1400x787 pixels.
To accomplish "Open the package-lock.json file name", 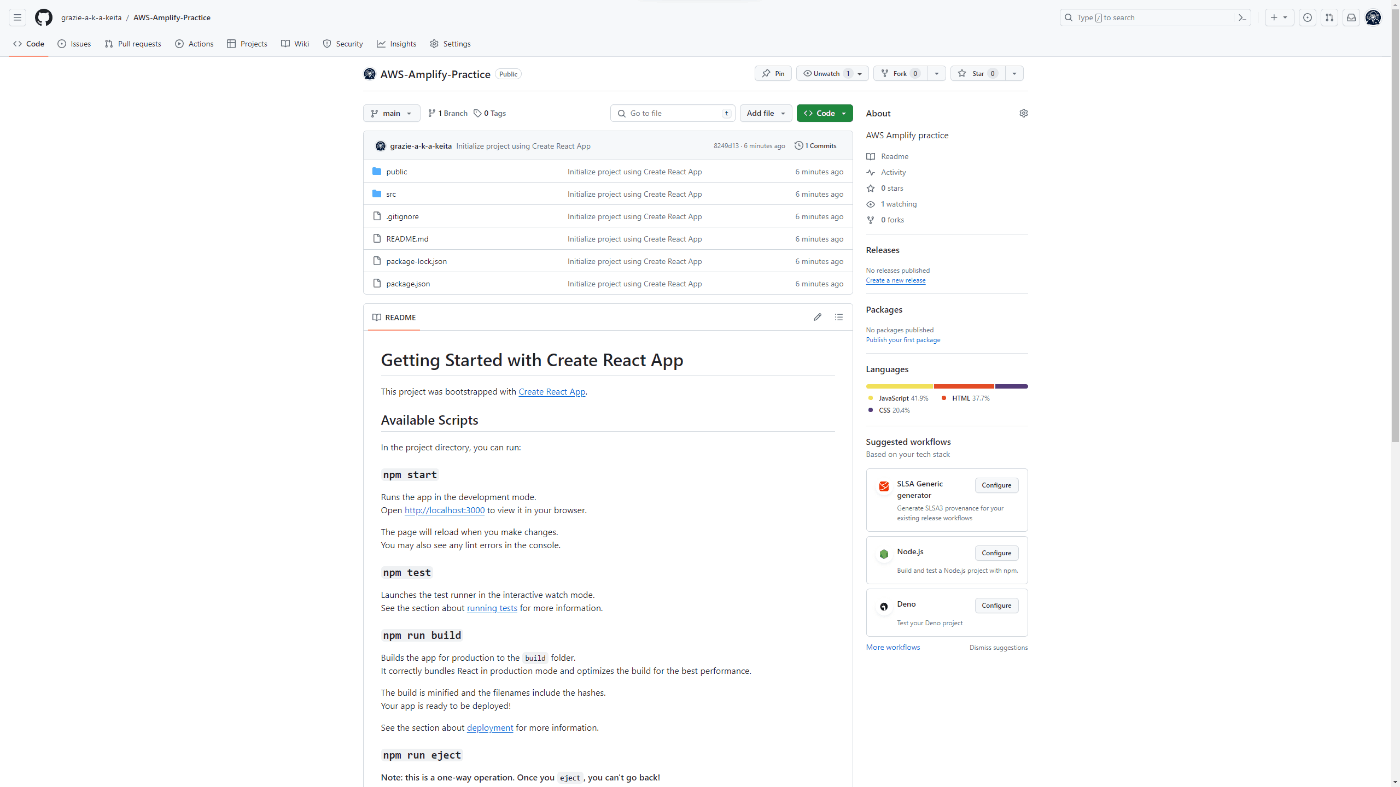I will click(416, 261).
